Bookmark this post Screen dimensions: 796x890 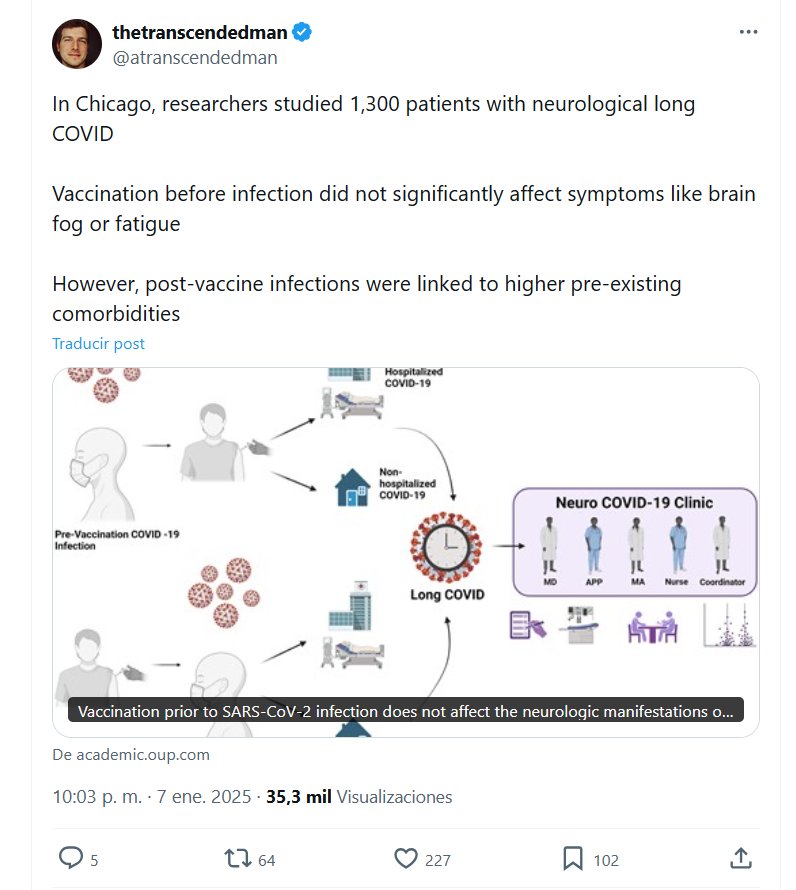[573, 858]
